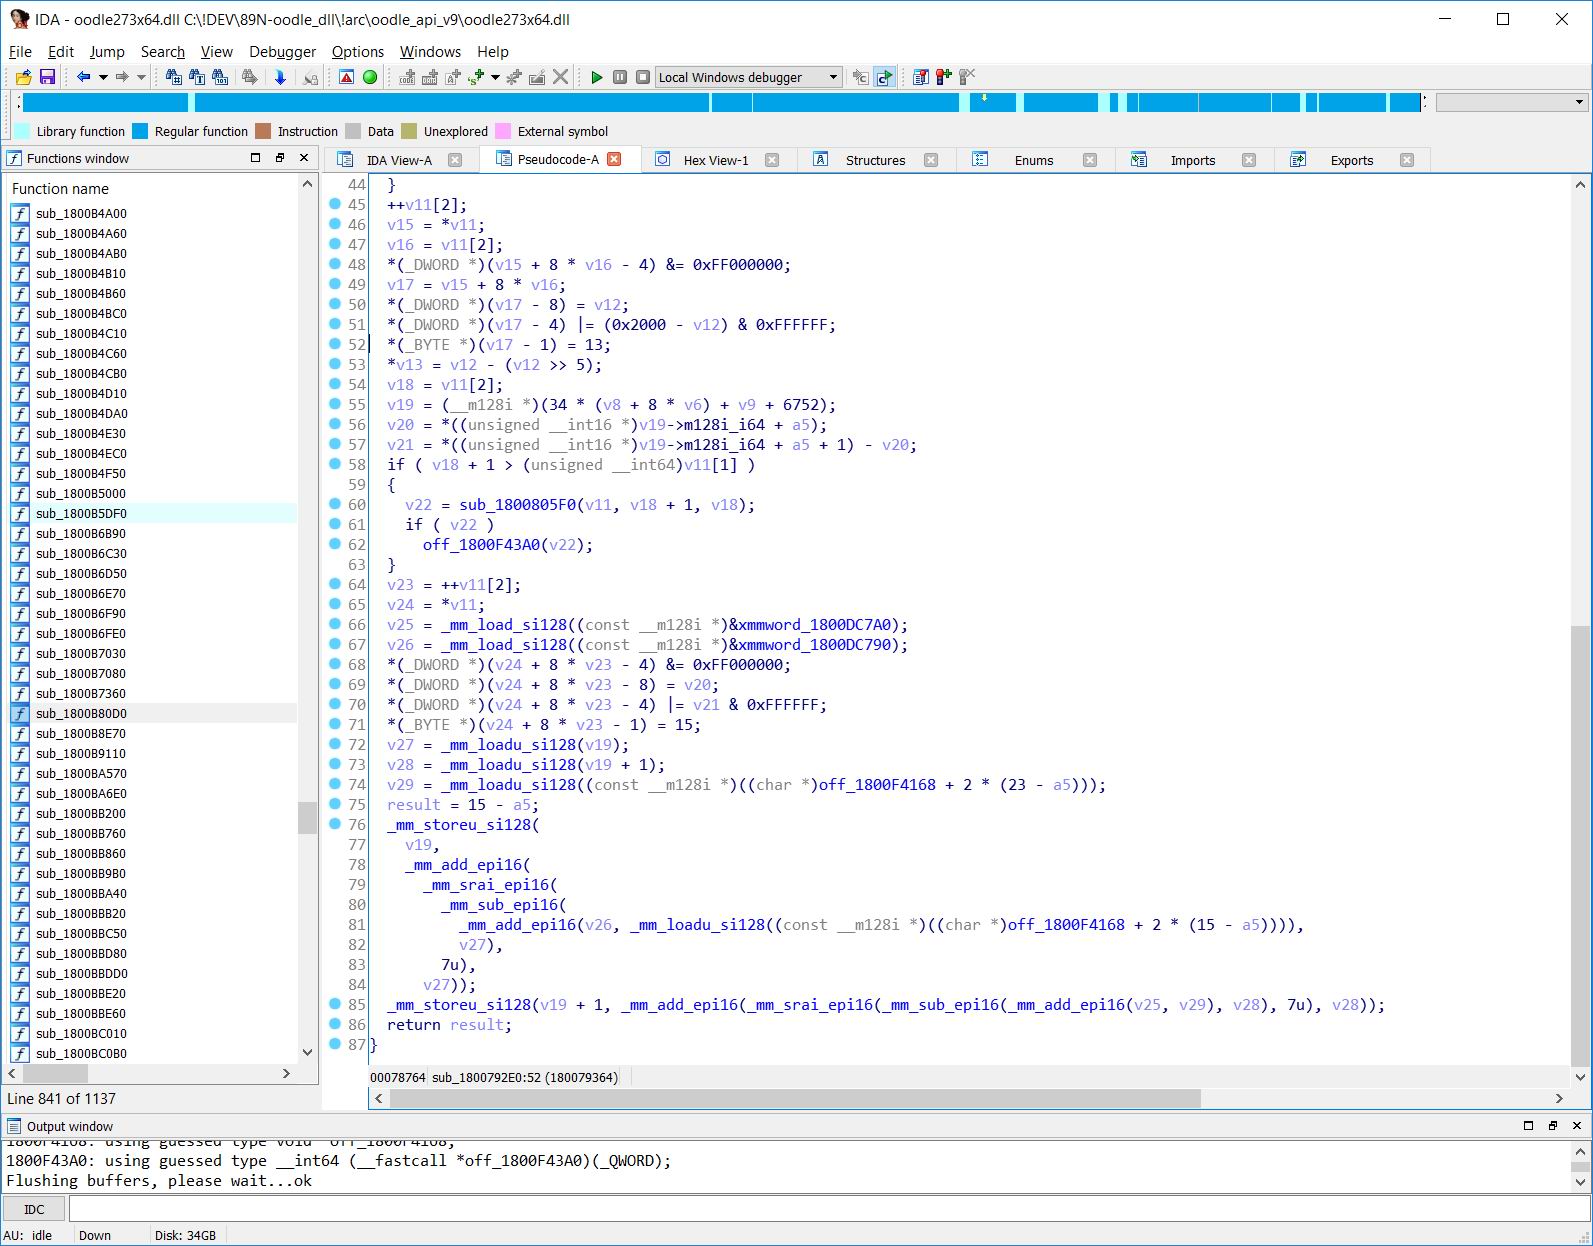This screenshot has height=1246, width=1593.
Task: Click the Open file folder icon
Action: pos(24,77)
